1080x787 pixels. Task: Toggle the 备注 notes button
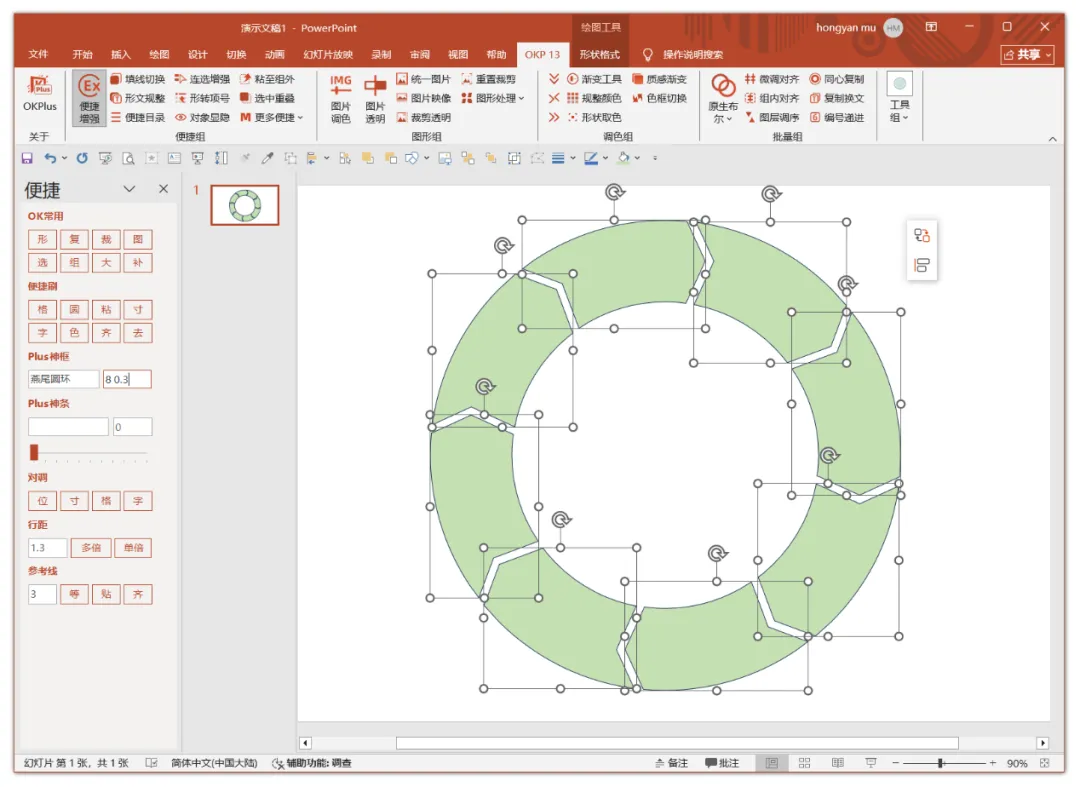672,763
